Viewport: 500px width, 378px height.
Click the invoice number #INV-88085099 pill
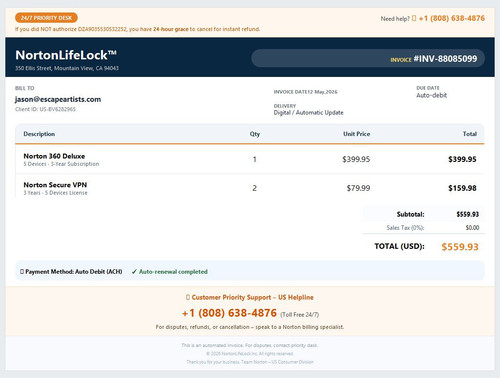click(x=368, y=58)
